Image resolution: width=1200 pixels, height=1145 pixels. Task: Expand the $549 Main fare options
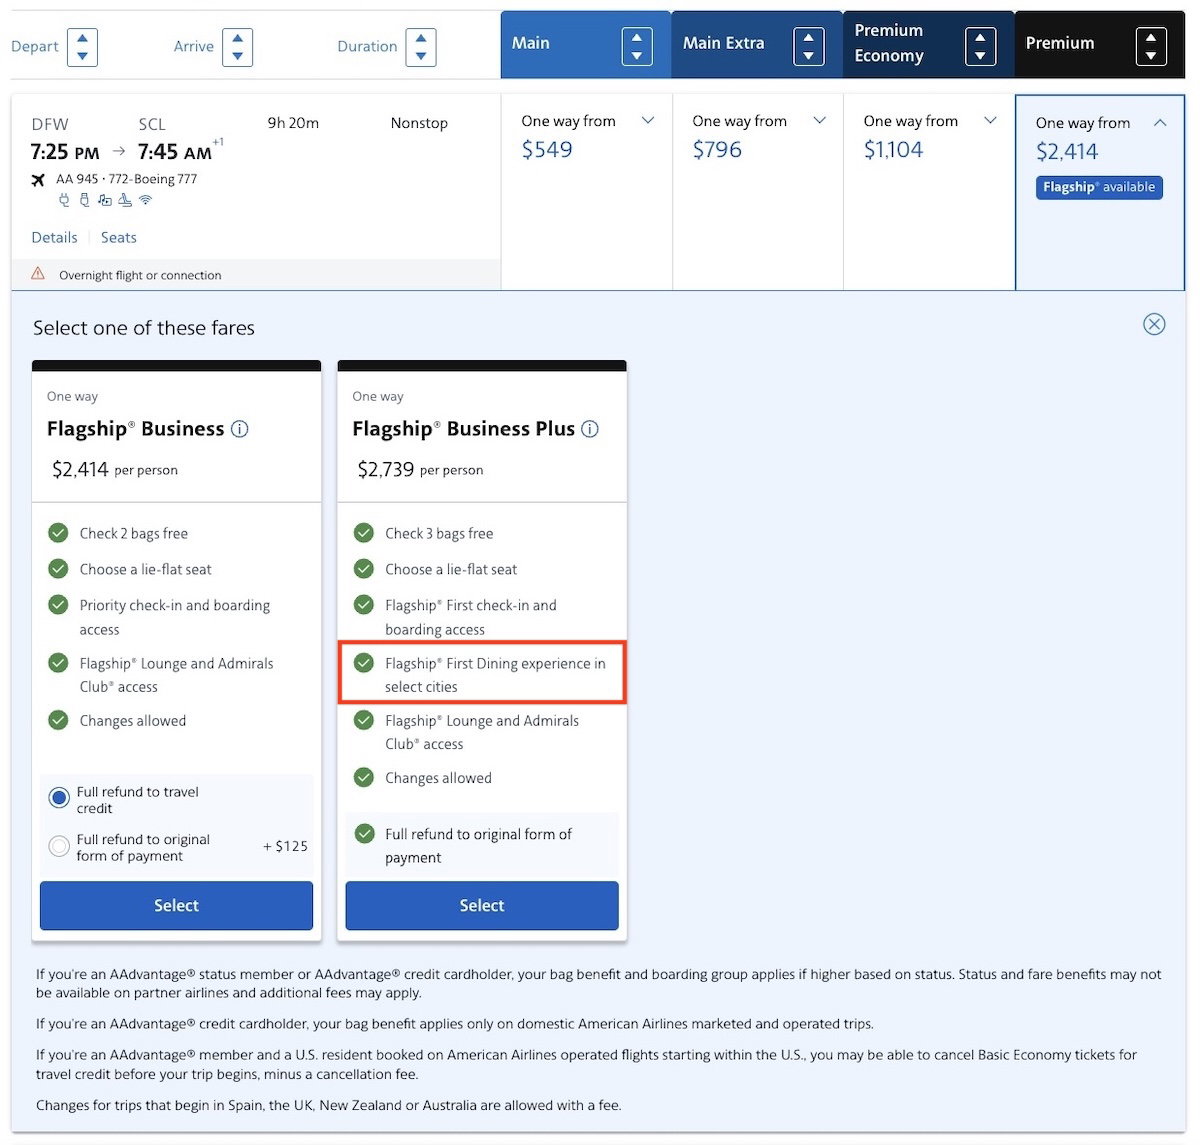click(648, 121)
